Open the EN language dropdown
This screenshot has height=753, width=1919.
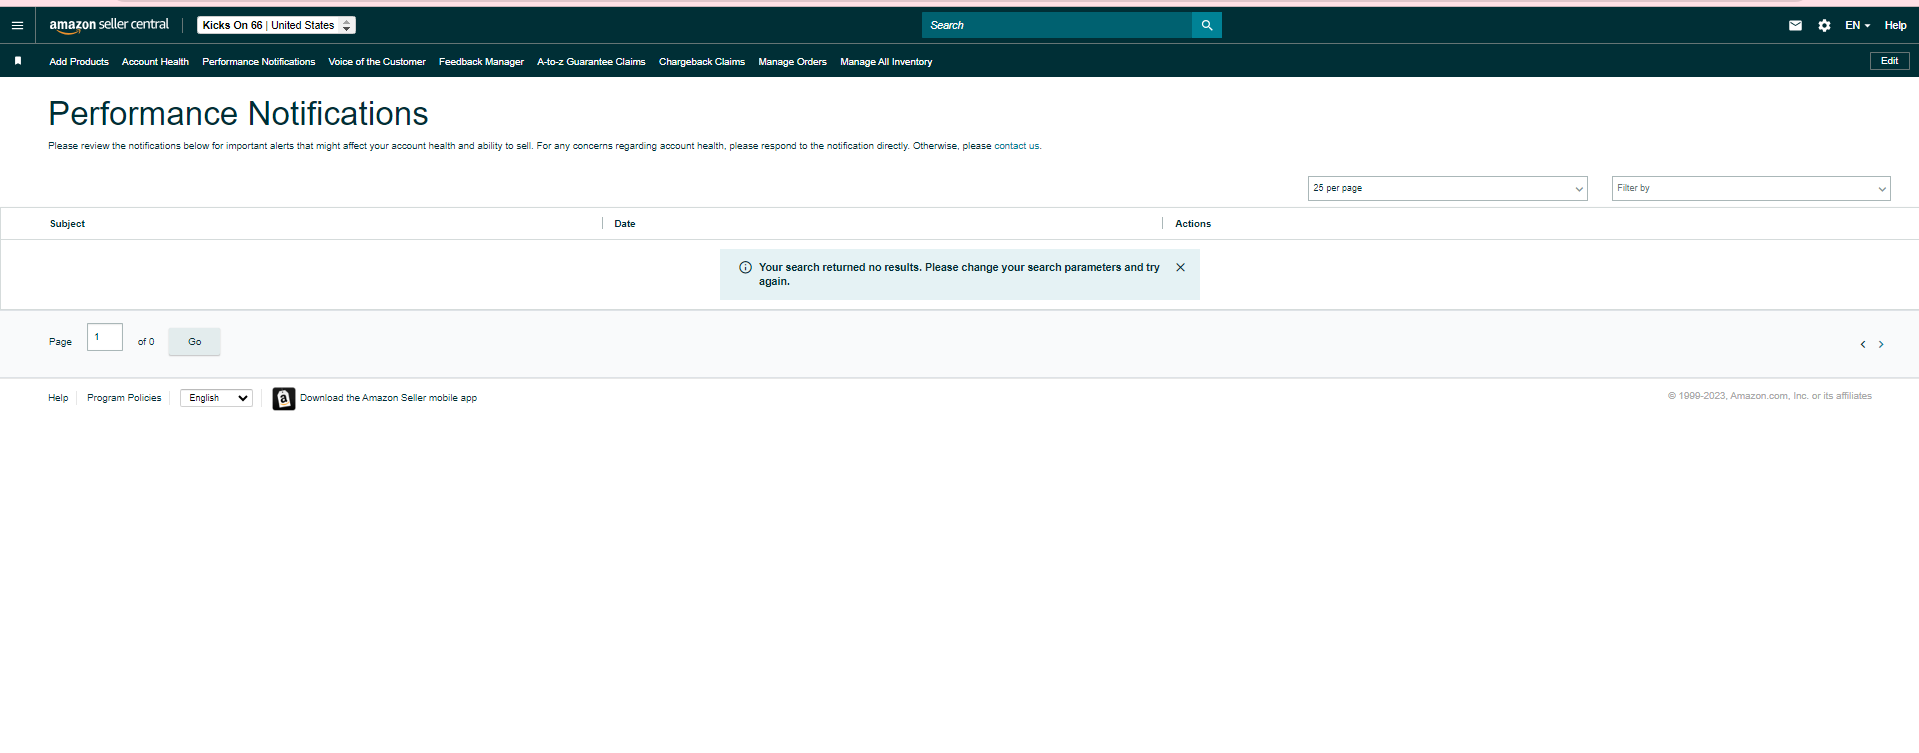[1857, 26]
